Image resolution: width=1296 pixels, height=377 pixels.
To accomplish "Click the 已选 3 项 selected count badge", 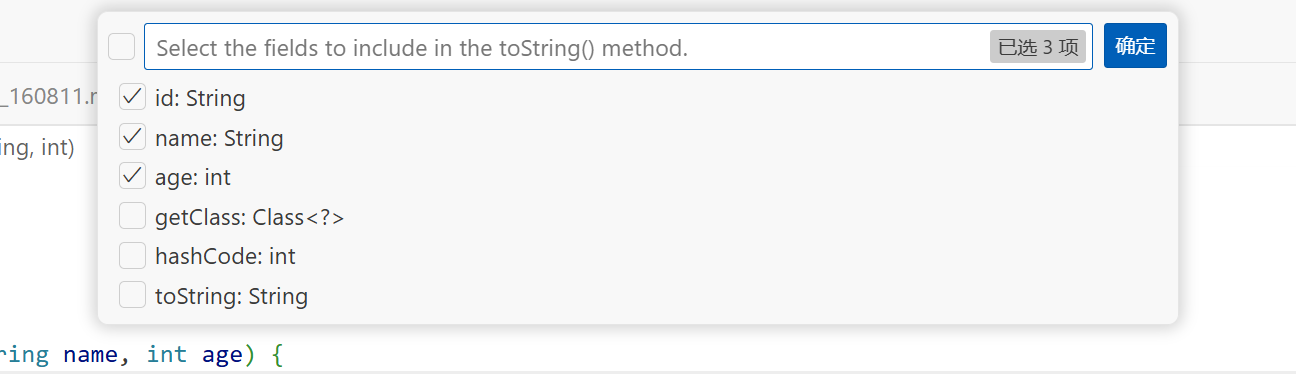I will click(1038, 47).
